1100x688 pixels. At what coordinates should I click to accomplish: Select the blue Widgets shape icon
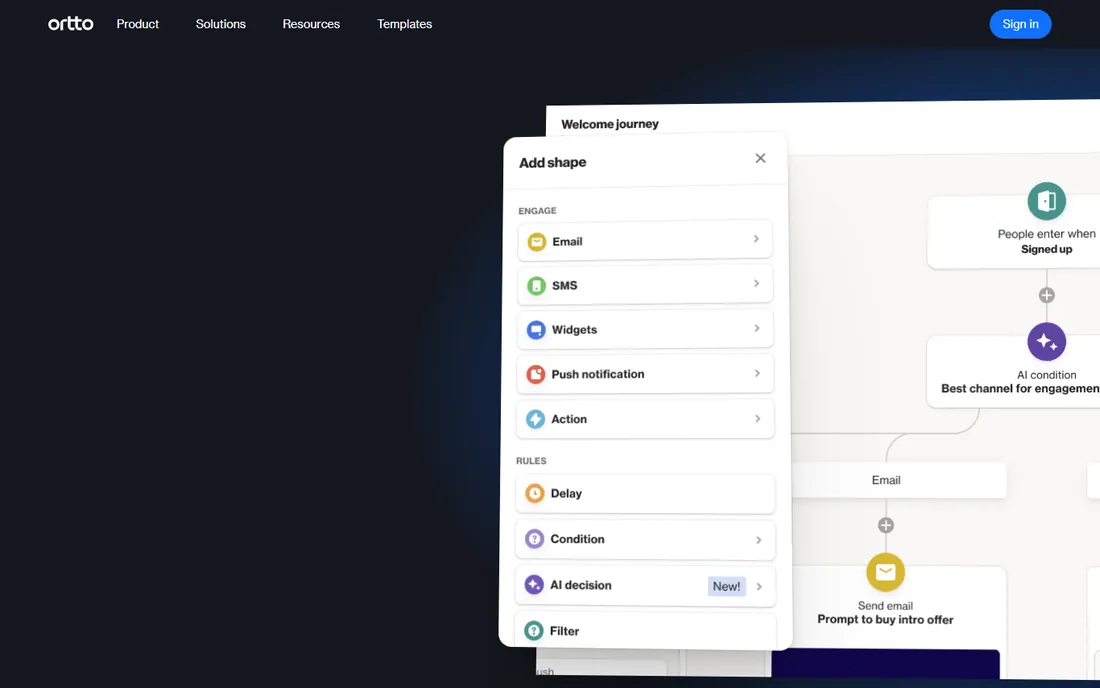[x=536, y=330]
